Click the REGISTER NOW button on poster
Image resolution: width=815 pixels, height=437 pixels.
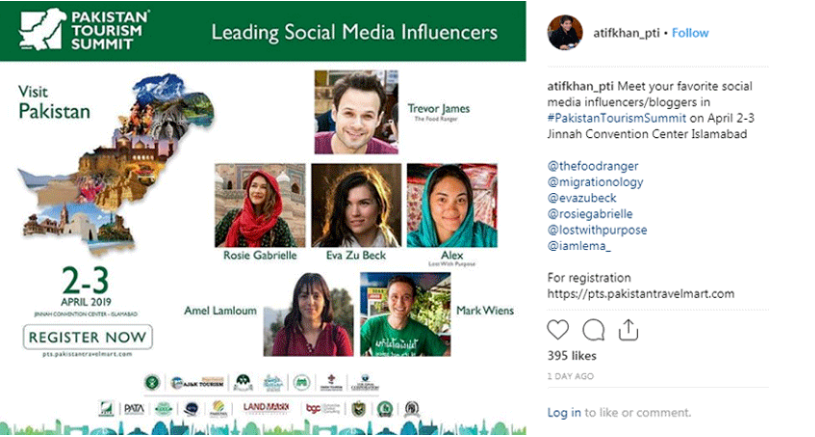[x=88, y=337]
